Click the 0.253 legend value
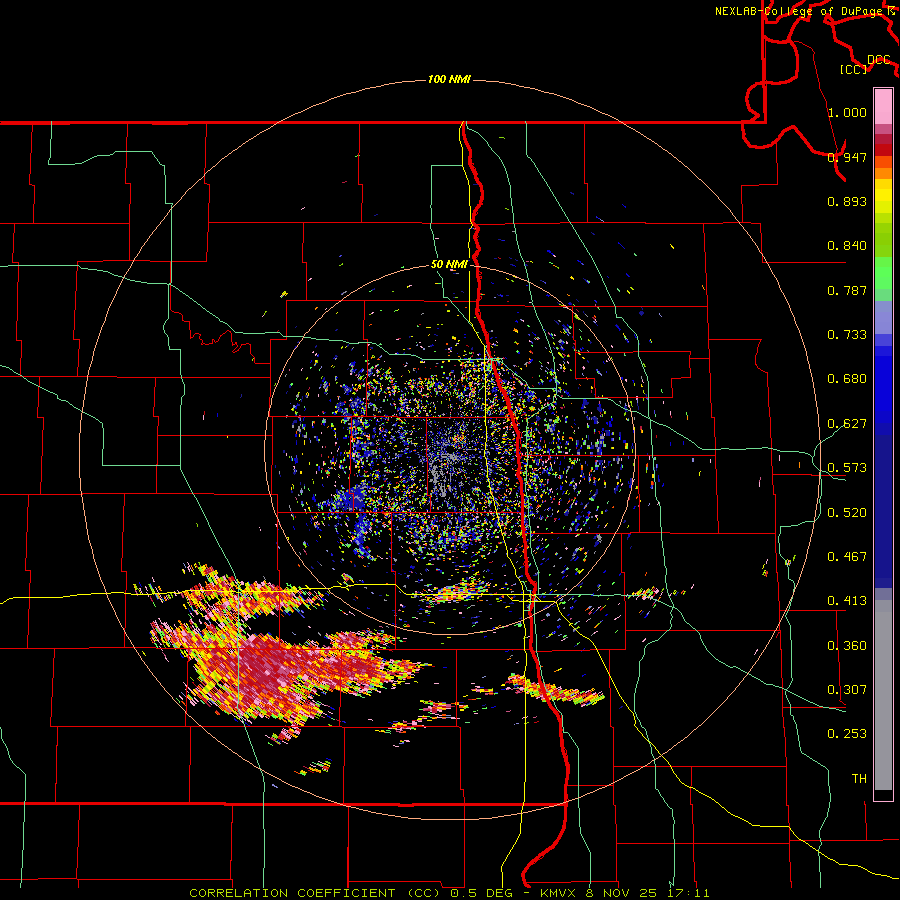The width and height of the screenshot is (900, 900). pos(847,734)
